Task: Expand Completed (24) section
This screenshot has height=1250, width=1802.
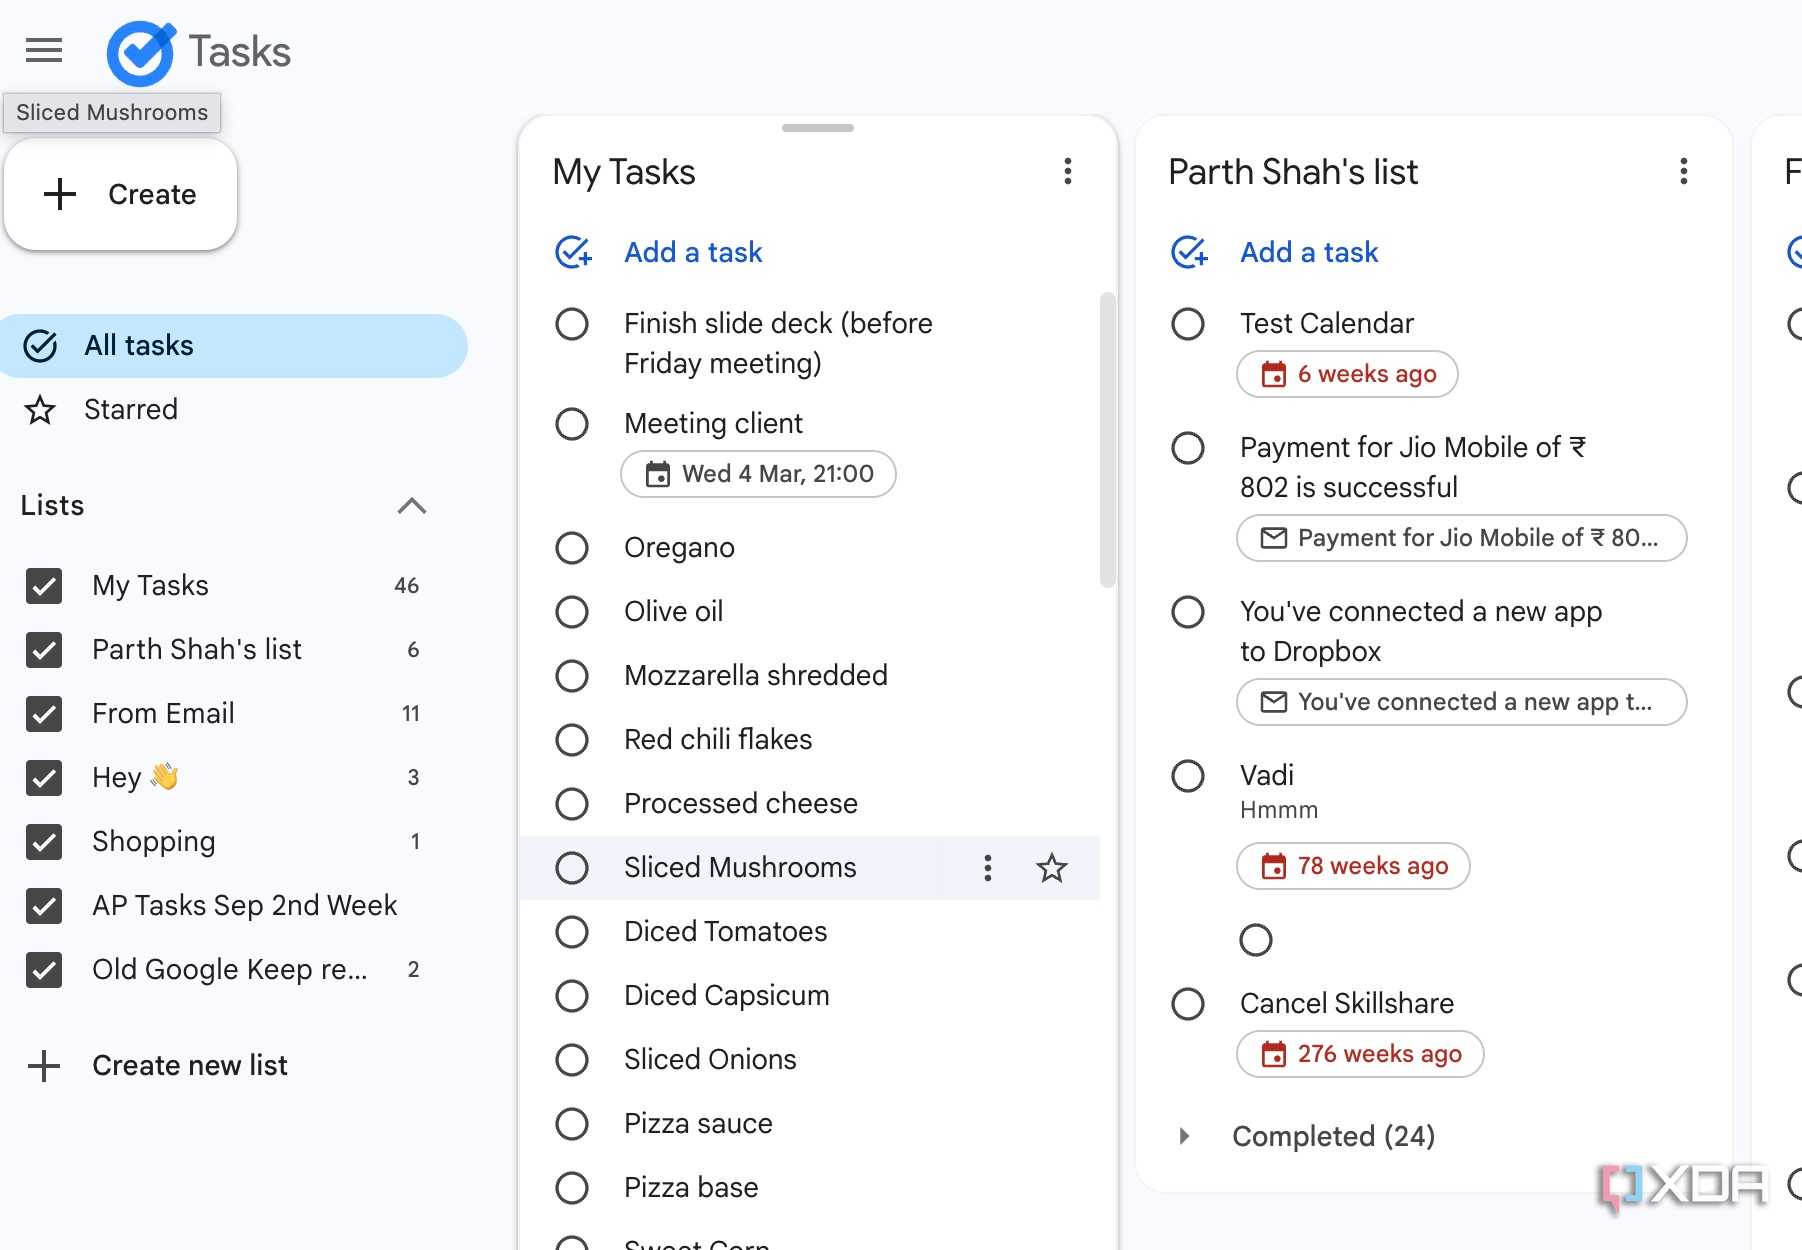Action: 1184,1136
